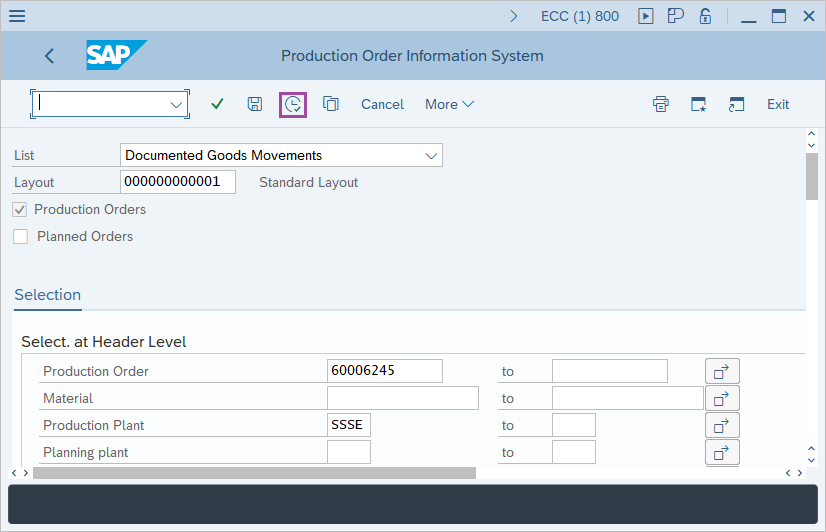Click the window shortcut icon
The width and height of the screenshot is (826, 532).
pos(736,104)
